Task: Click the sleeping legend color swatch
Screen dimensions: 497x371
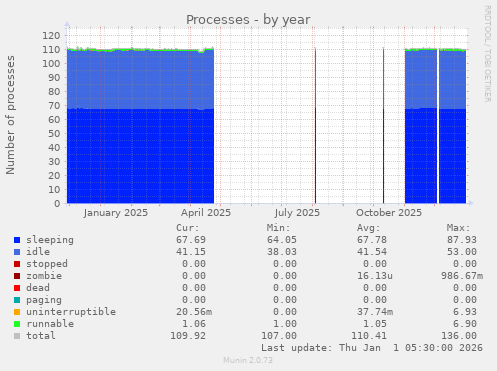Action: tap(17, 240)
